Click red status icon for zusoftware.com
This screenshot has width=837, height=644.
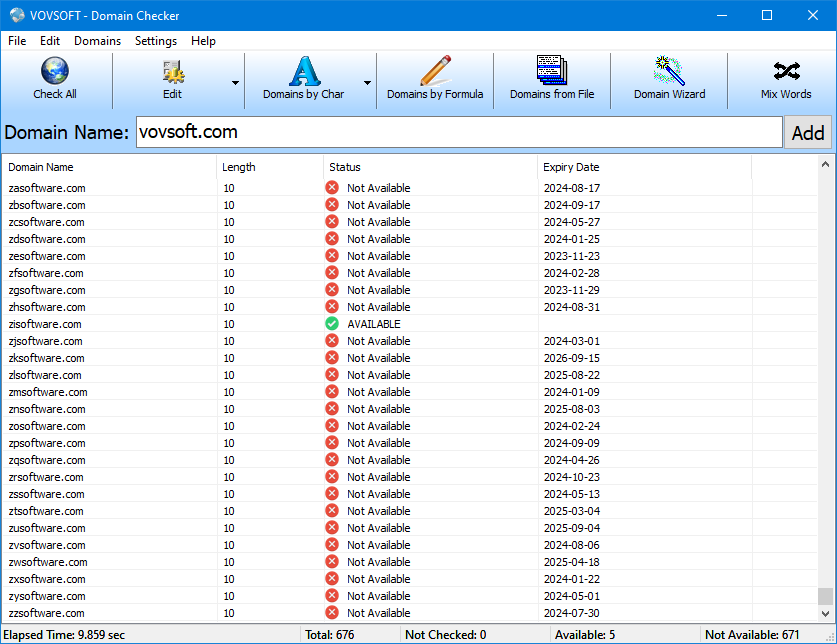332,528
